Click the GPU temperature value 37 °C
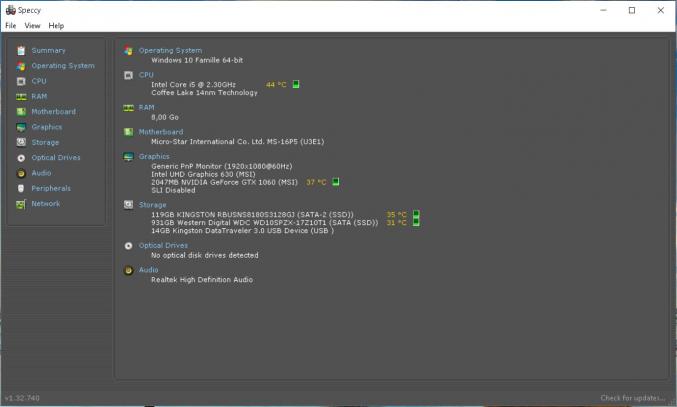 tap(316, 182)
